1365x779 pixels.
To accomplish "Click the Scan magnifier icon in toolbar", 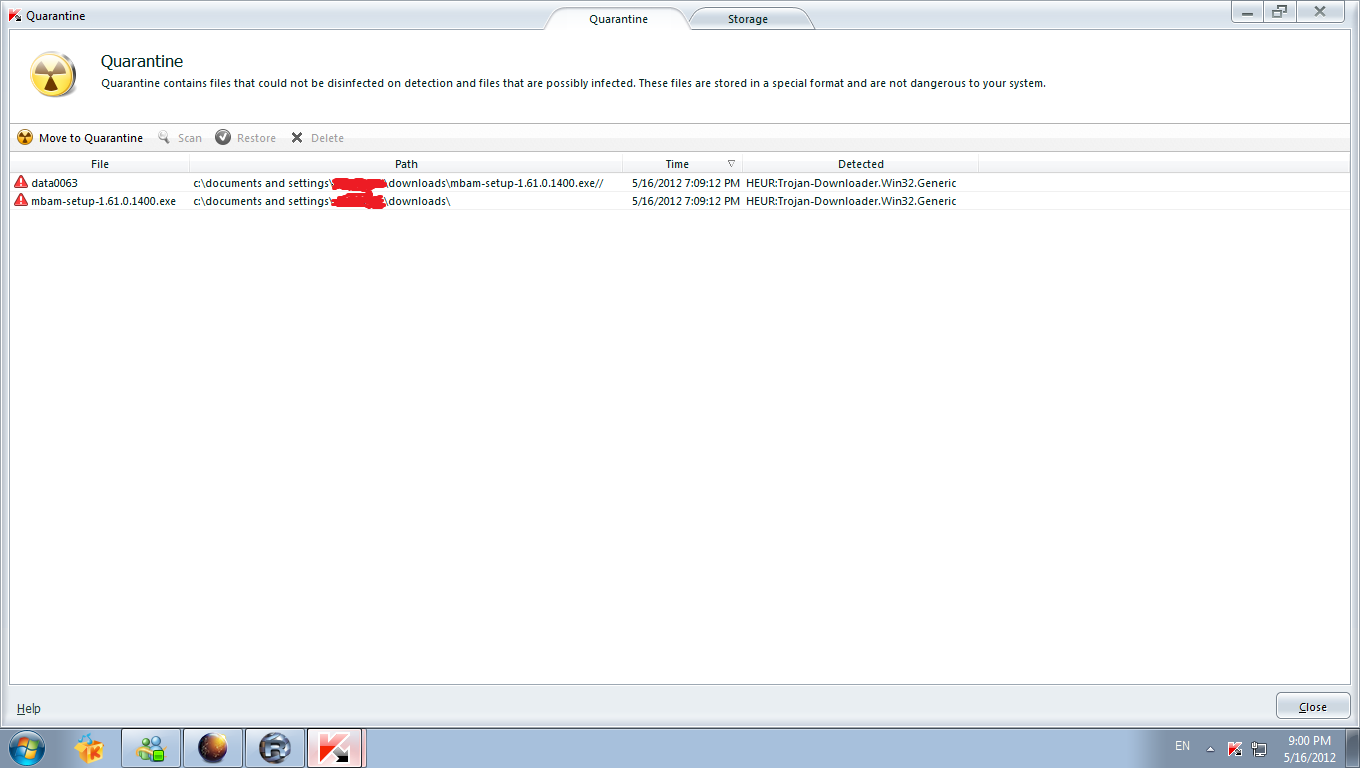I will tap(164, 138).
